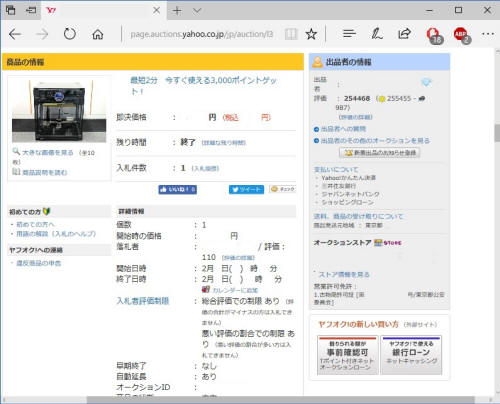Screen dimensions: 500x404
Task: Add page to favorites star
Action: (x=311, y=34)
